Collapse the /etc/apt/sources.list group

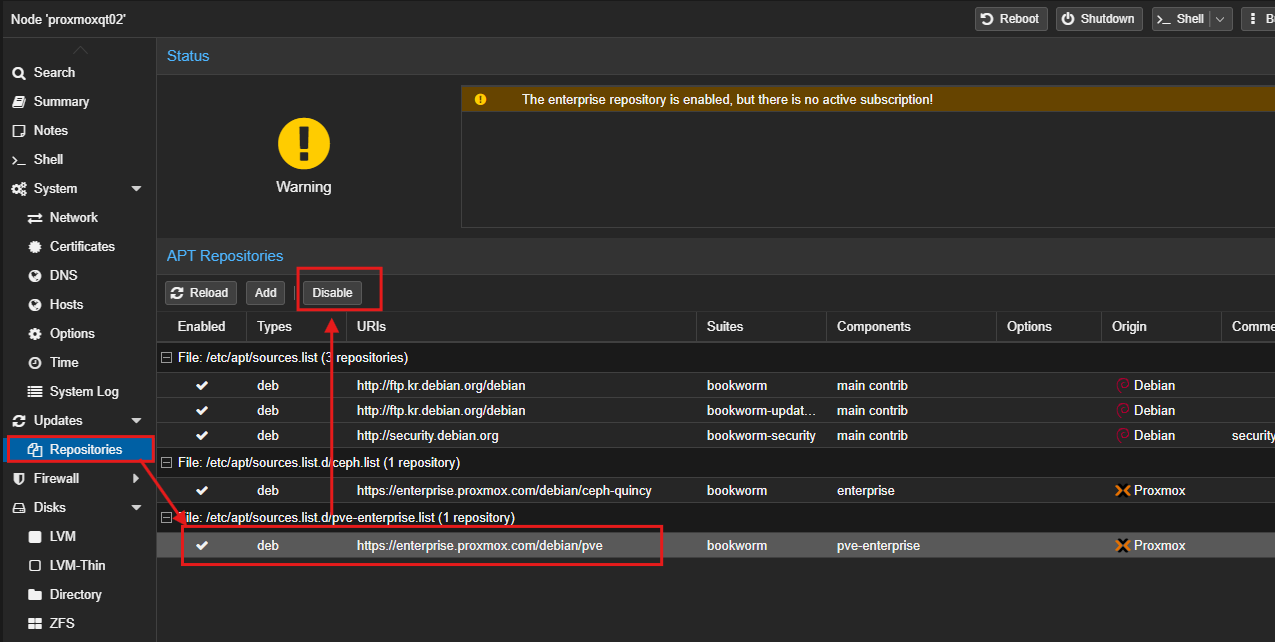166,357
